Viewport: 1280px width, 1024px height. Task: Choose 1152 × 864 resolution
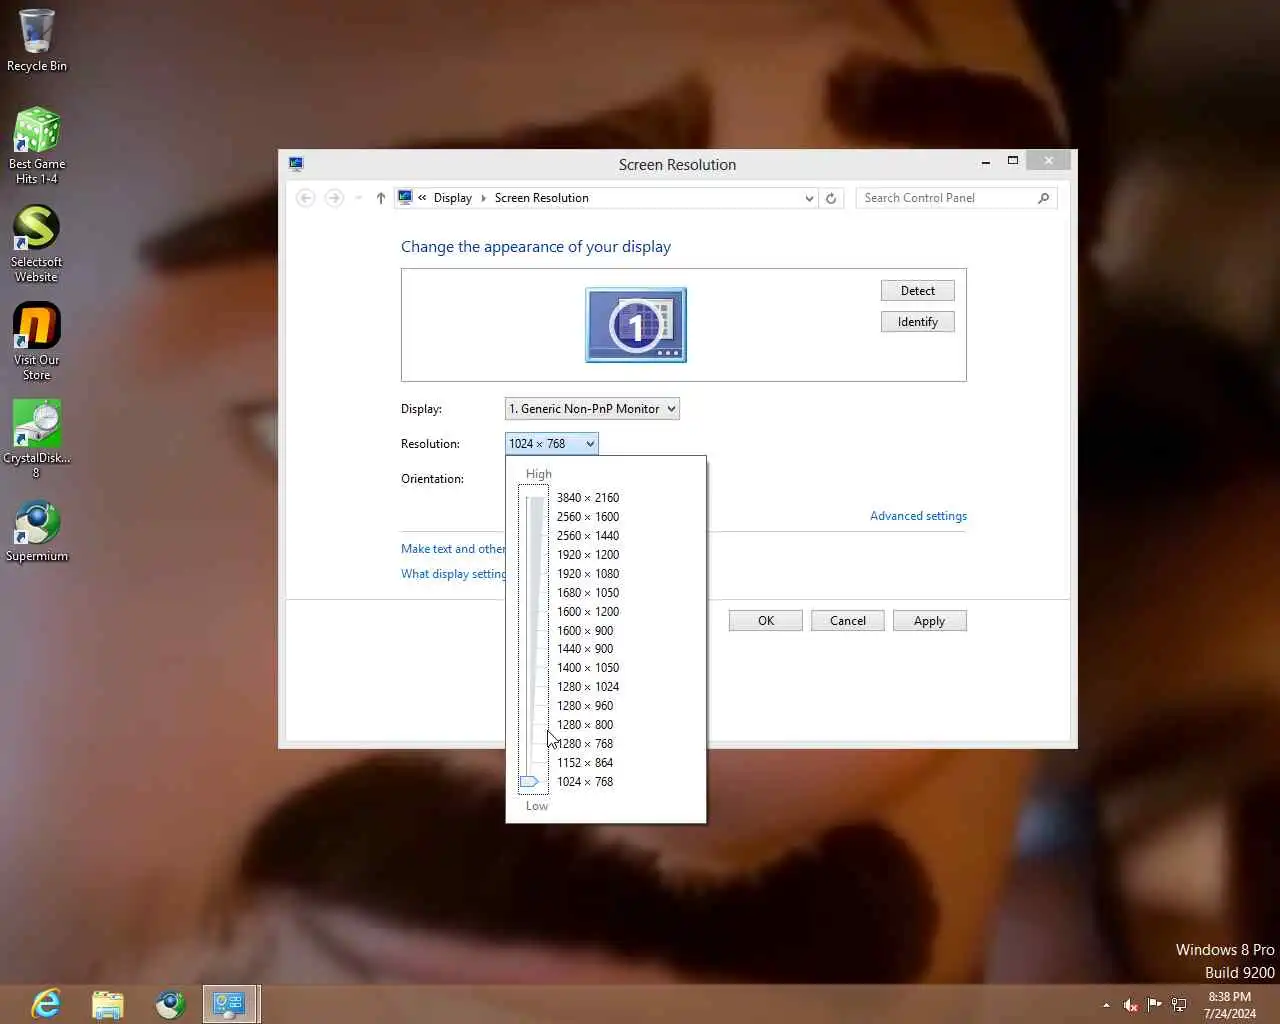(x=585, y=763)
